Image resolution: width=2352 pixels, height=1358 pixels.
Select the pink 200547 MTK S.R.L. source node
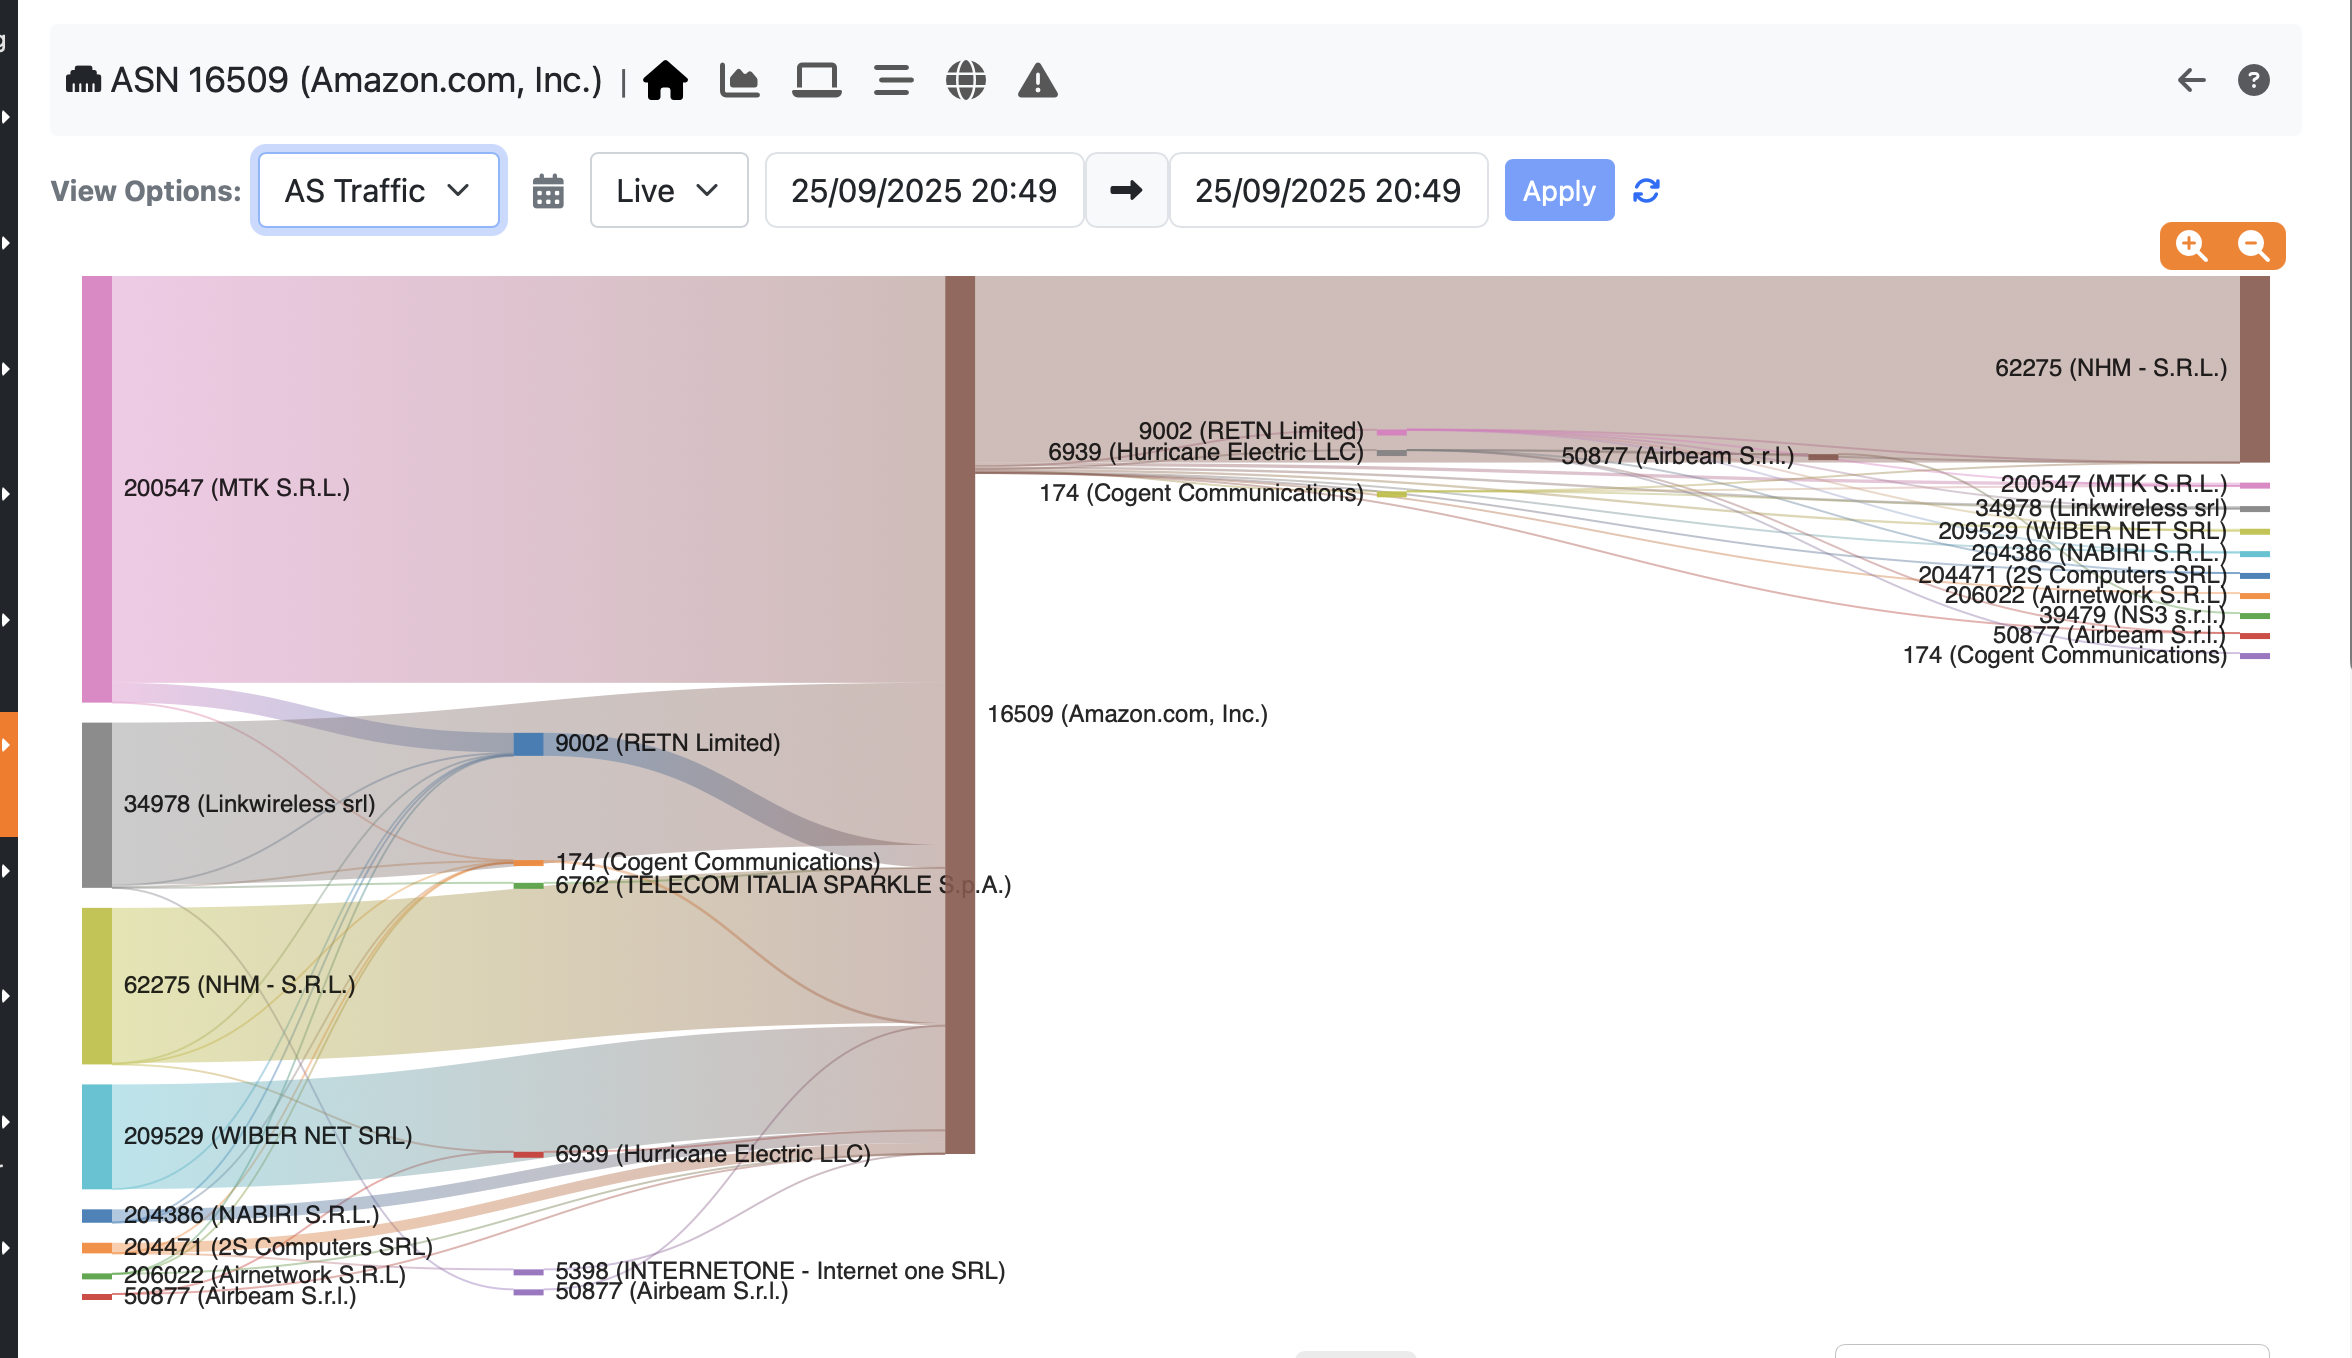[x=97, y=489]
